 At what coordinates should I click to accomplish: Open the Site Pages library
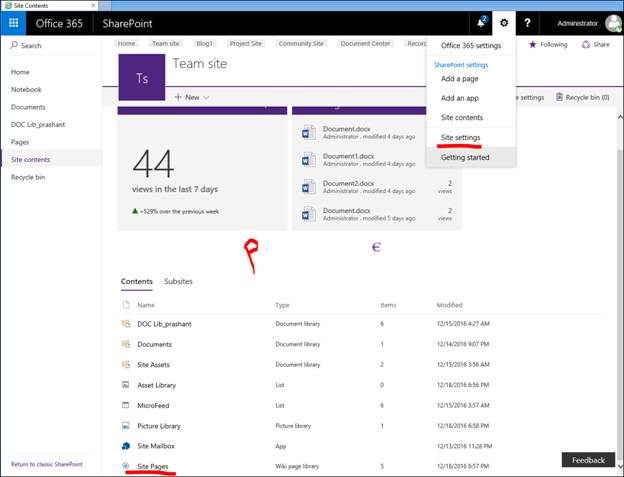coord(152,466)
